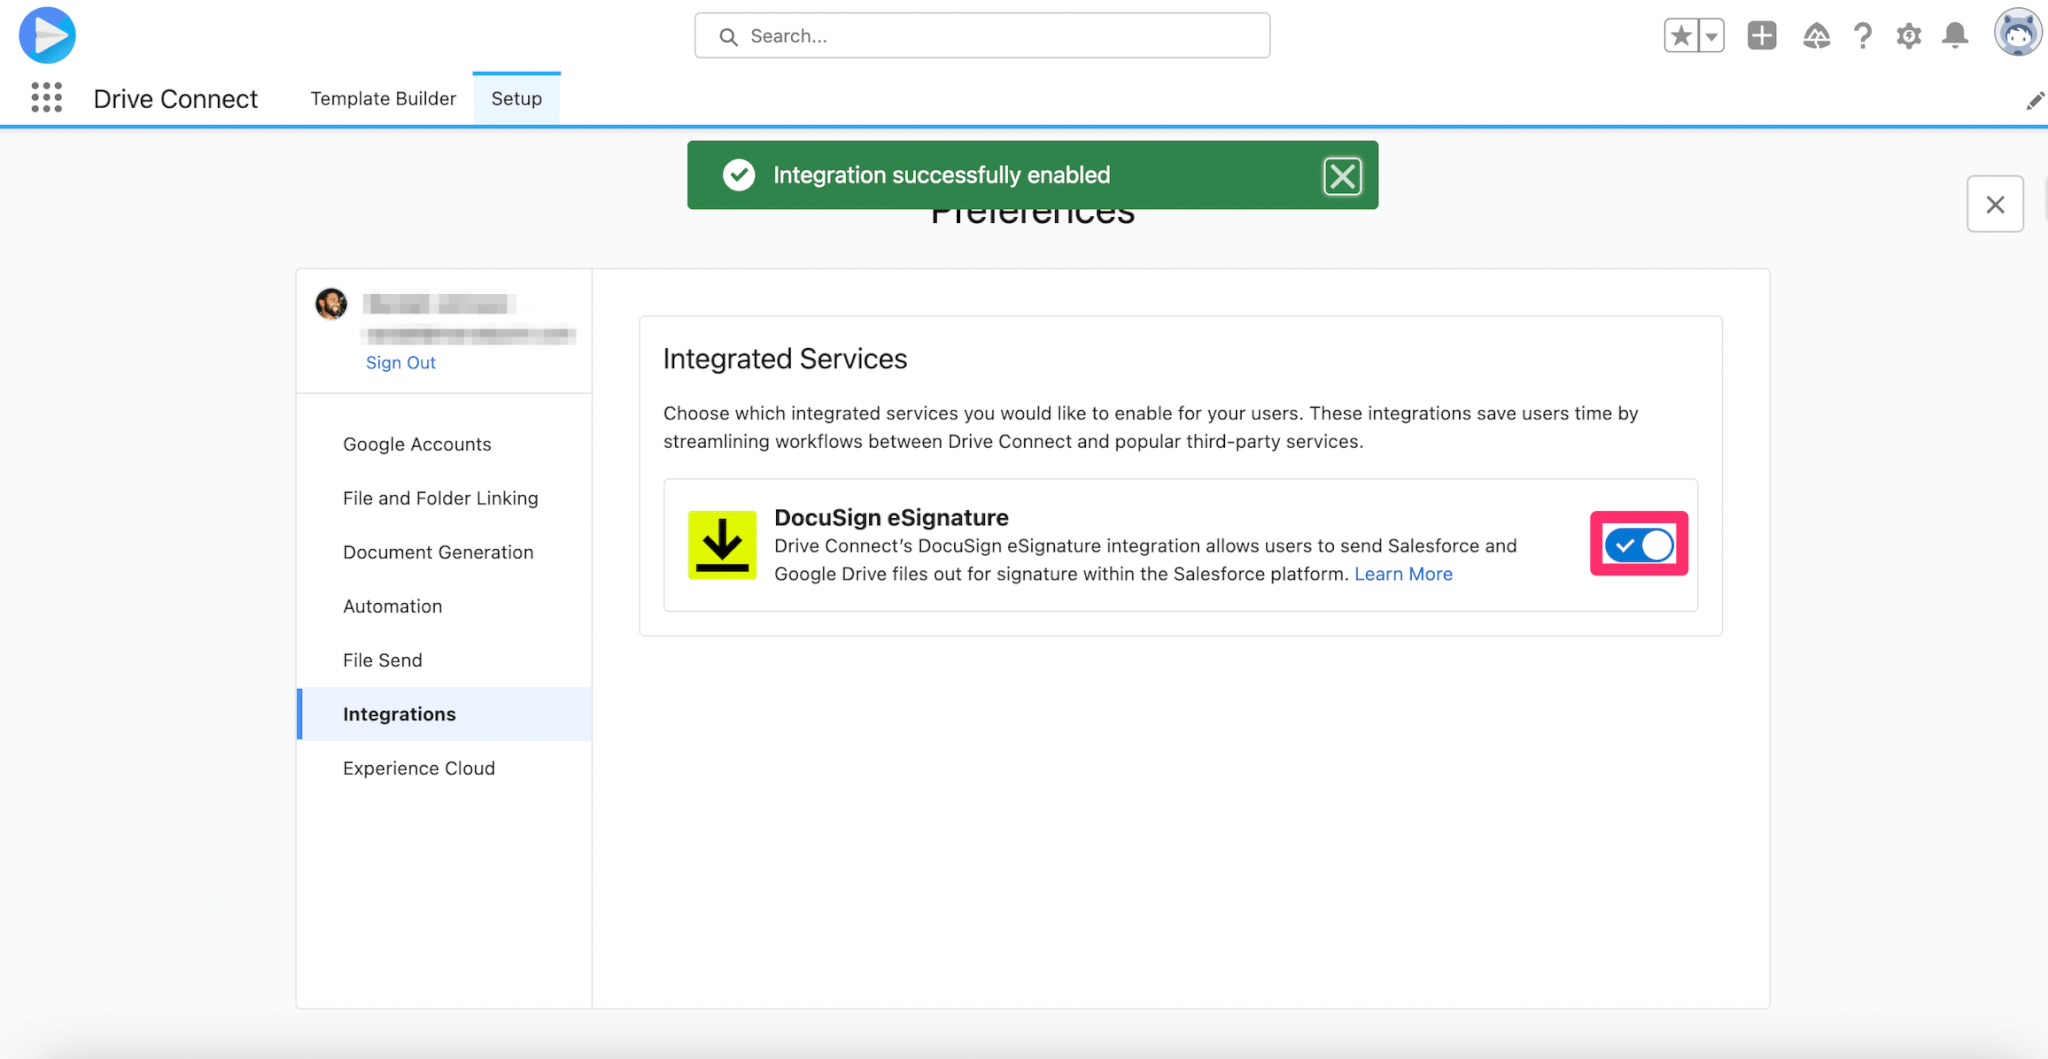The width and height of the screenshot is (2048, 1059).
Task: Focus the global Search field
Action: [982, 36]
